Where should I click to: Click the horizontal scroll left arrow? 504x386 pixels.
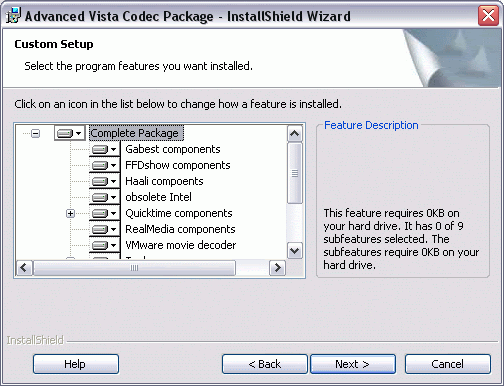(x=24, y=268)
